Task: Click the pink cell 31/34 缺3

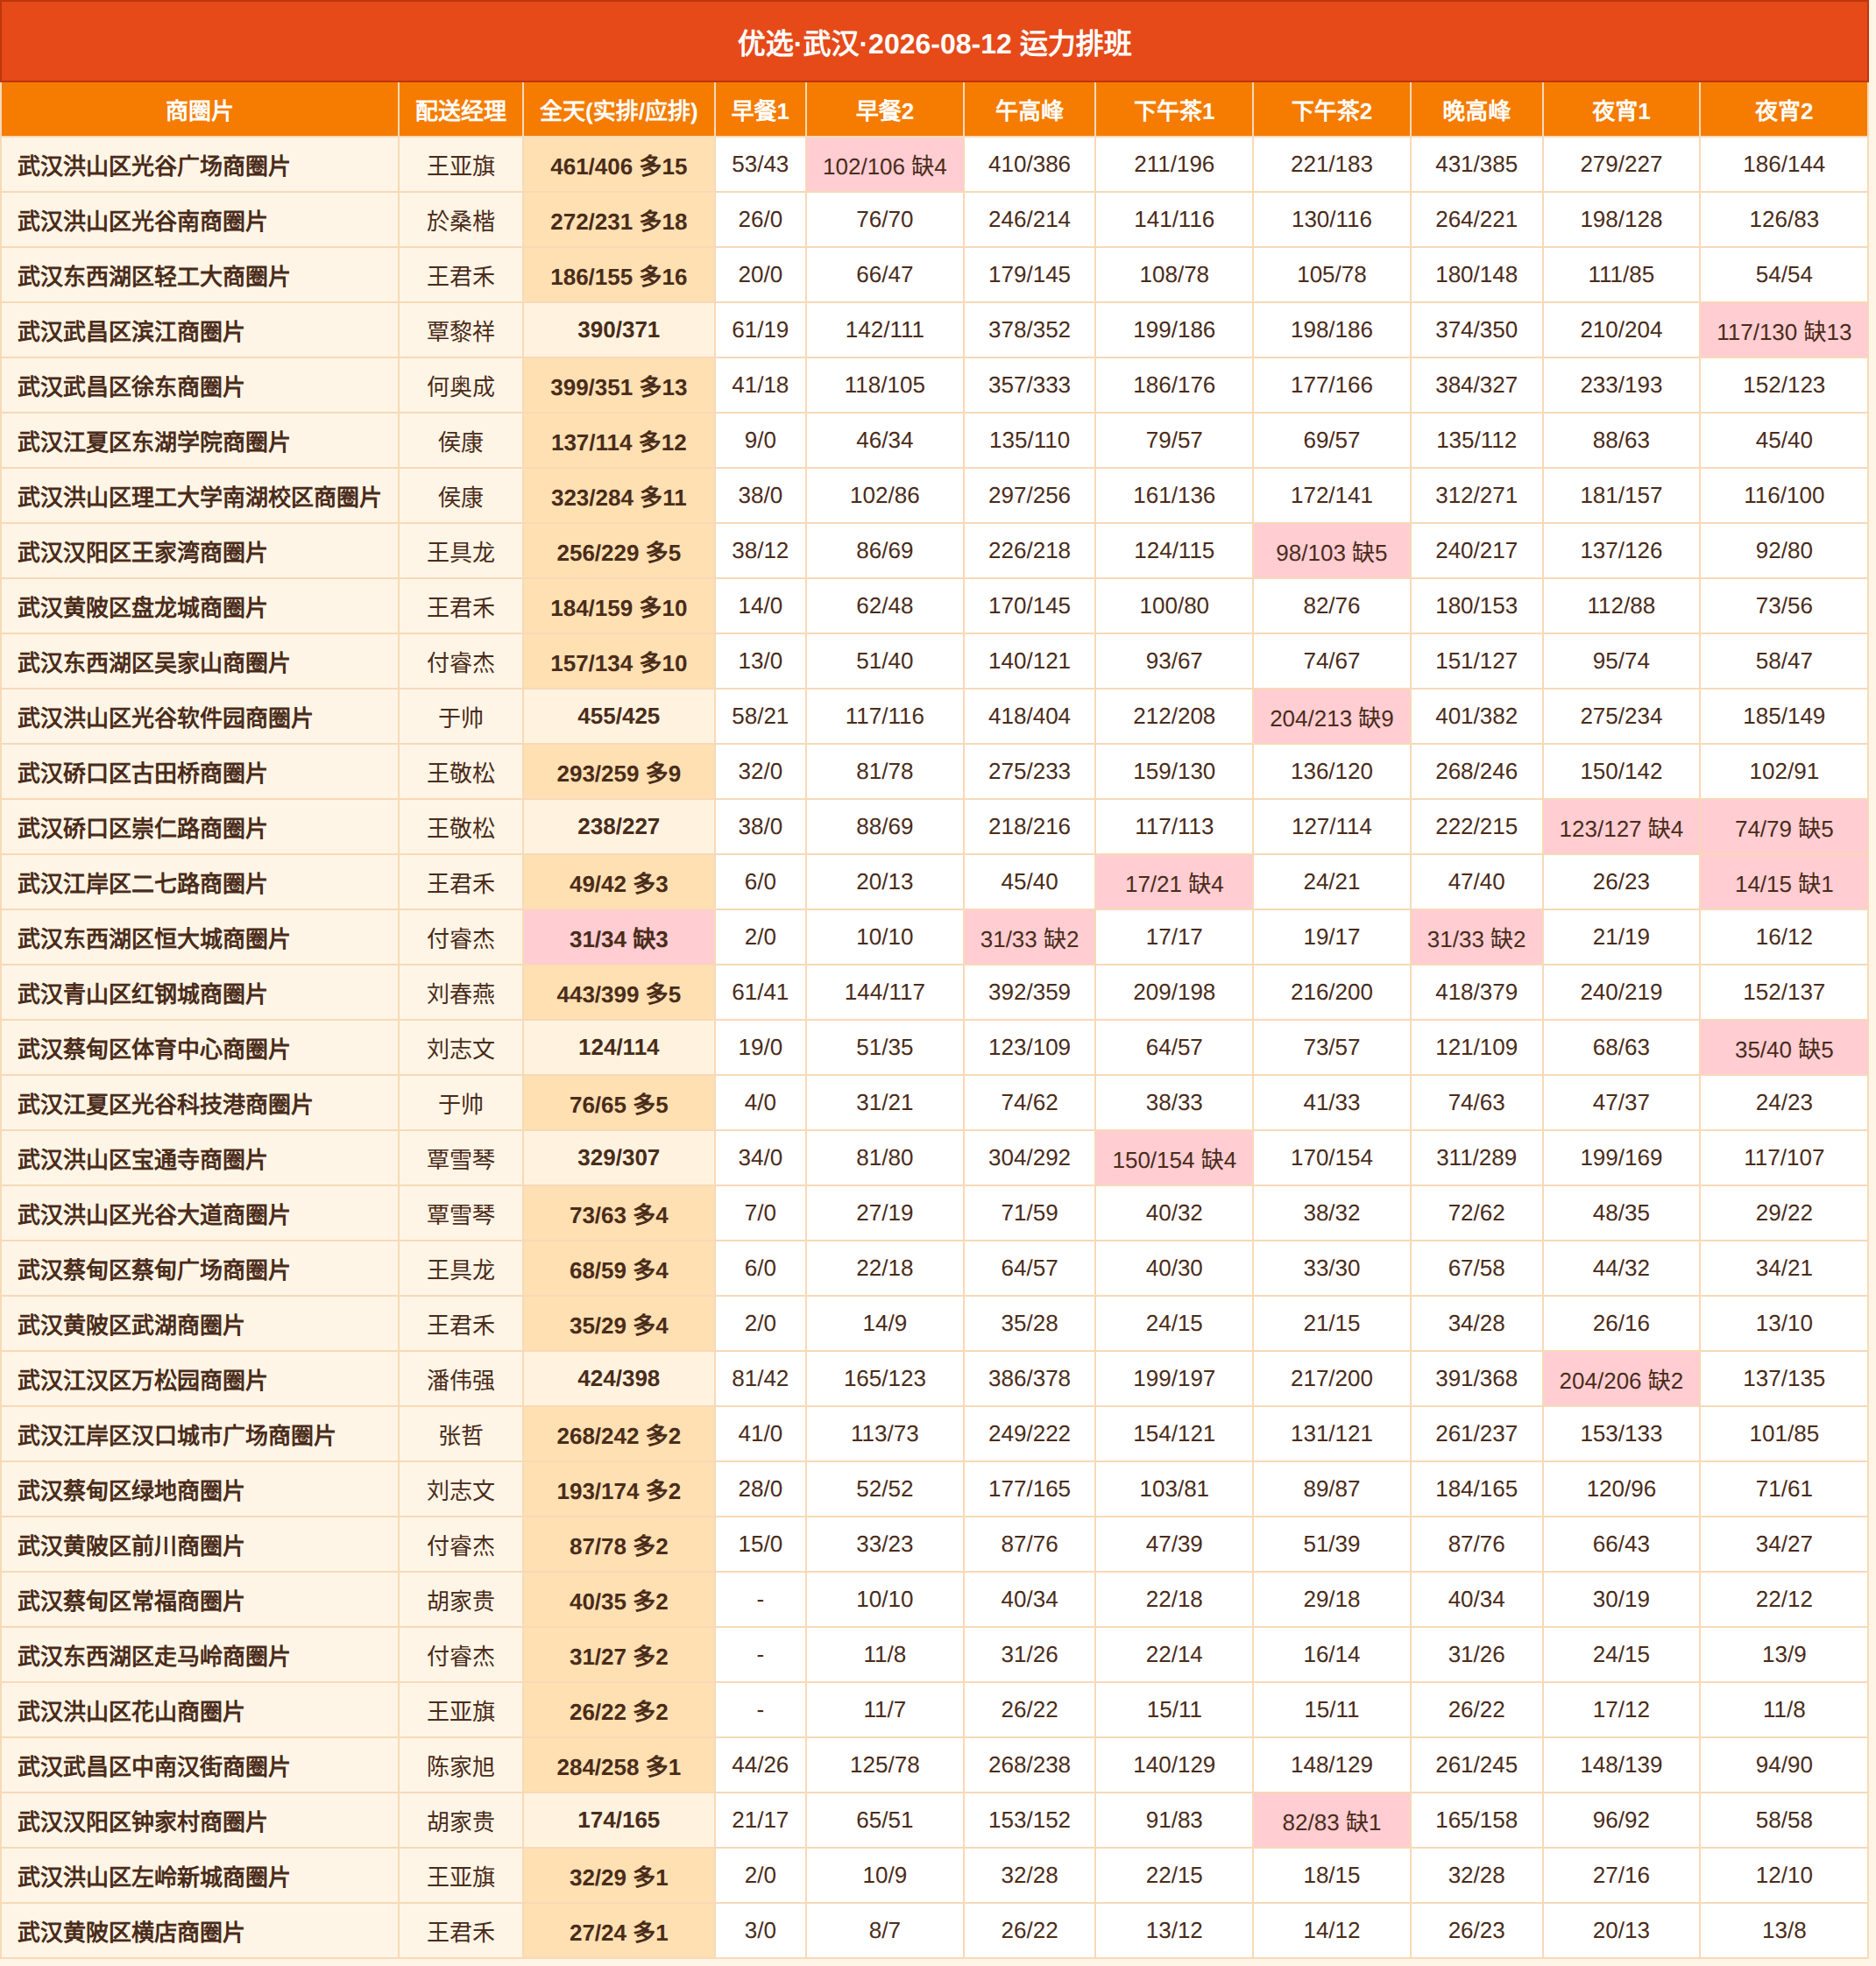Action: [618, 938]
